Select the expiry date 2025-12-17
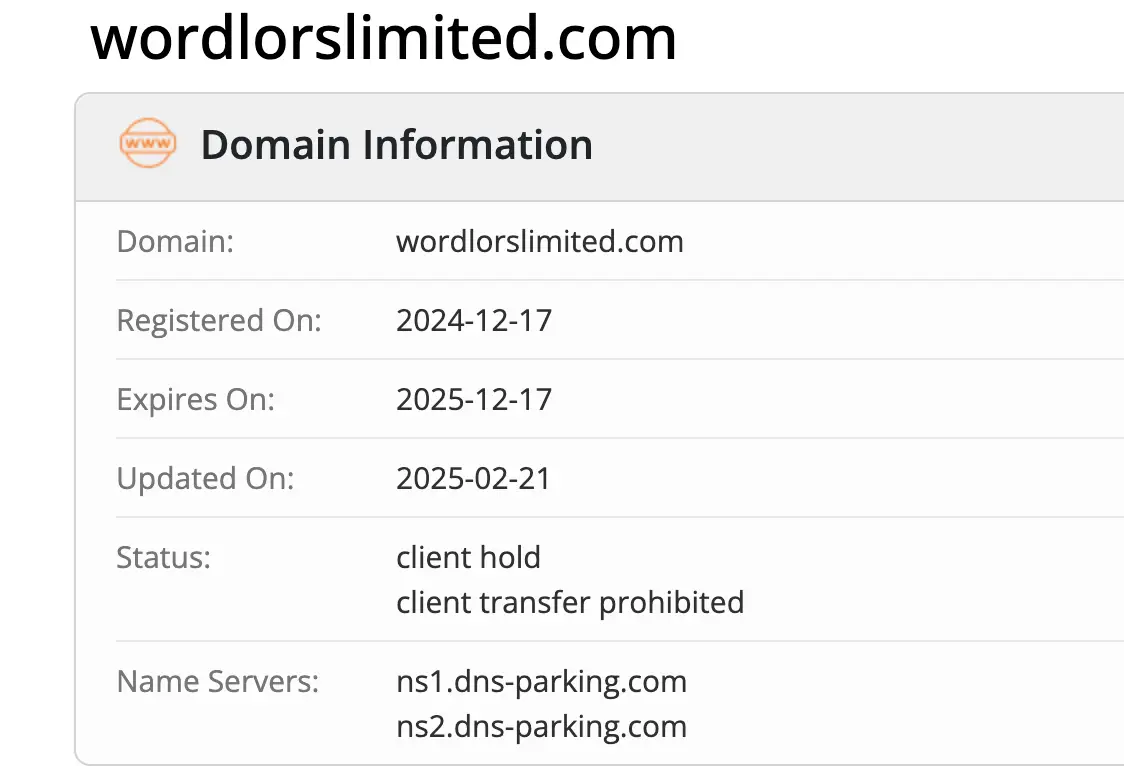 474,400
